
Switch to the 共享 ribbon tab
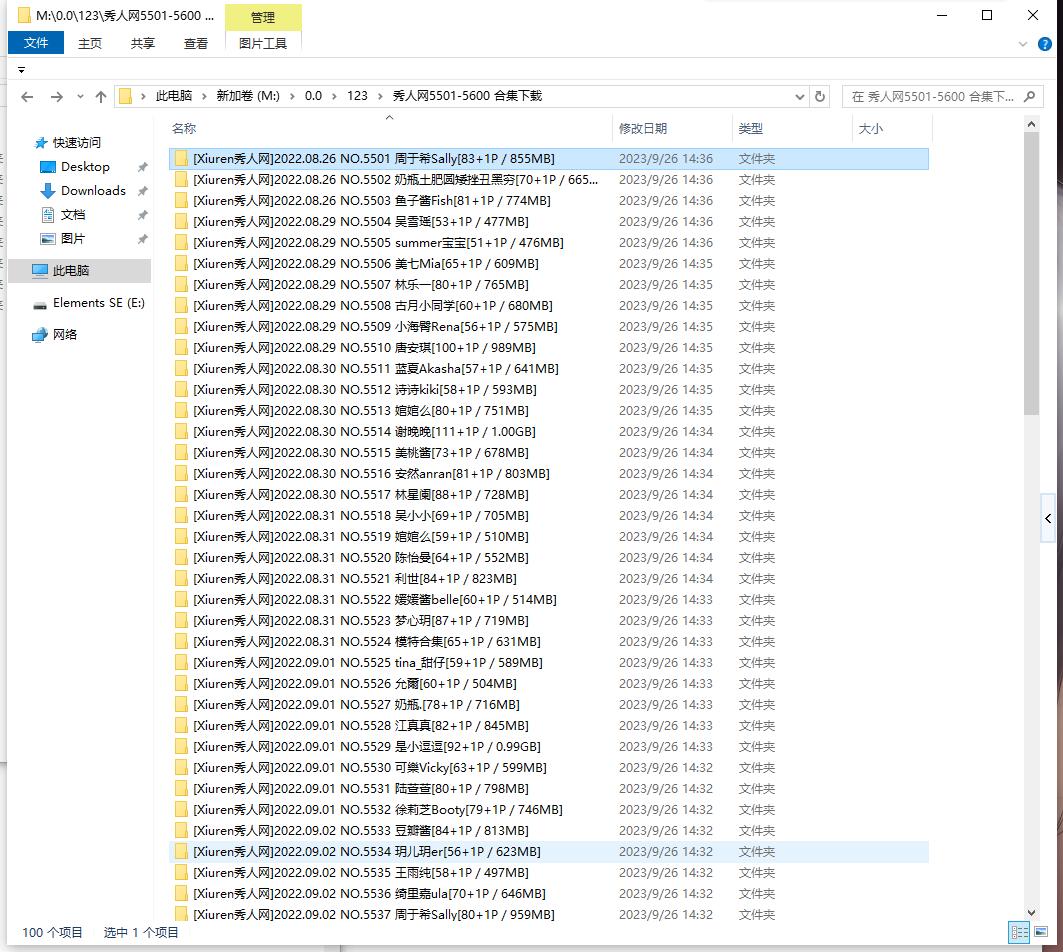point(142,43)
